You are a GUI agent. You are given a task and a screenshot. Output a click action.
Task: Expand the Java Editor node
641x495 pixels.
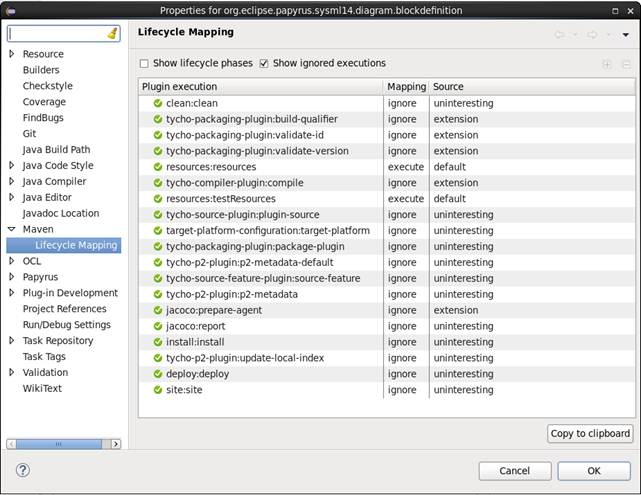click(x=12, y=197)
